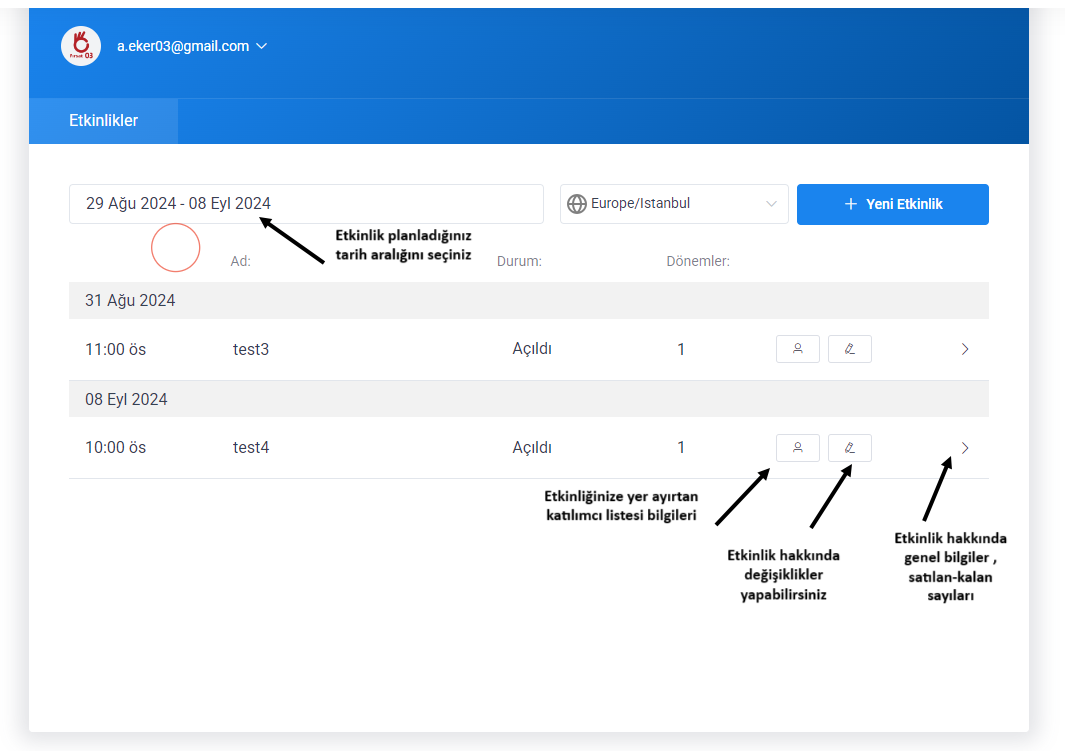Click the 10:00 ös time of test4
1065x751 pixels.
coord(115,448)
